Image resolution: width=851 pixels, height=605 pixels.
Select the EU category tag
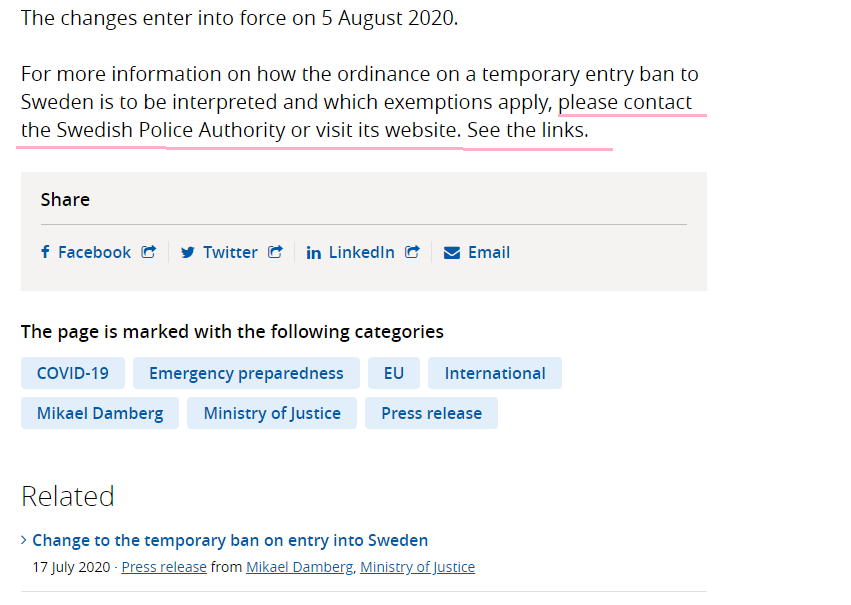[394, 373]
